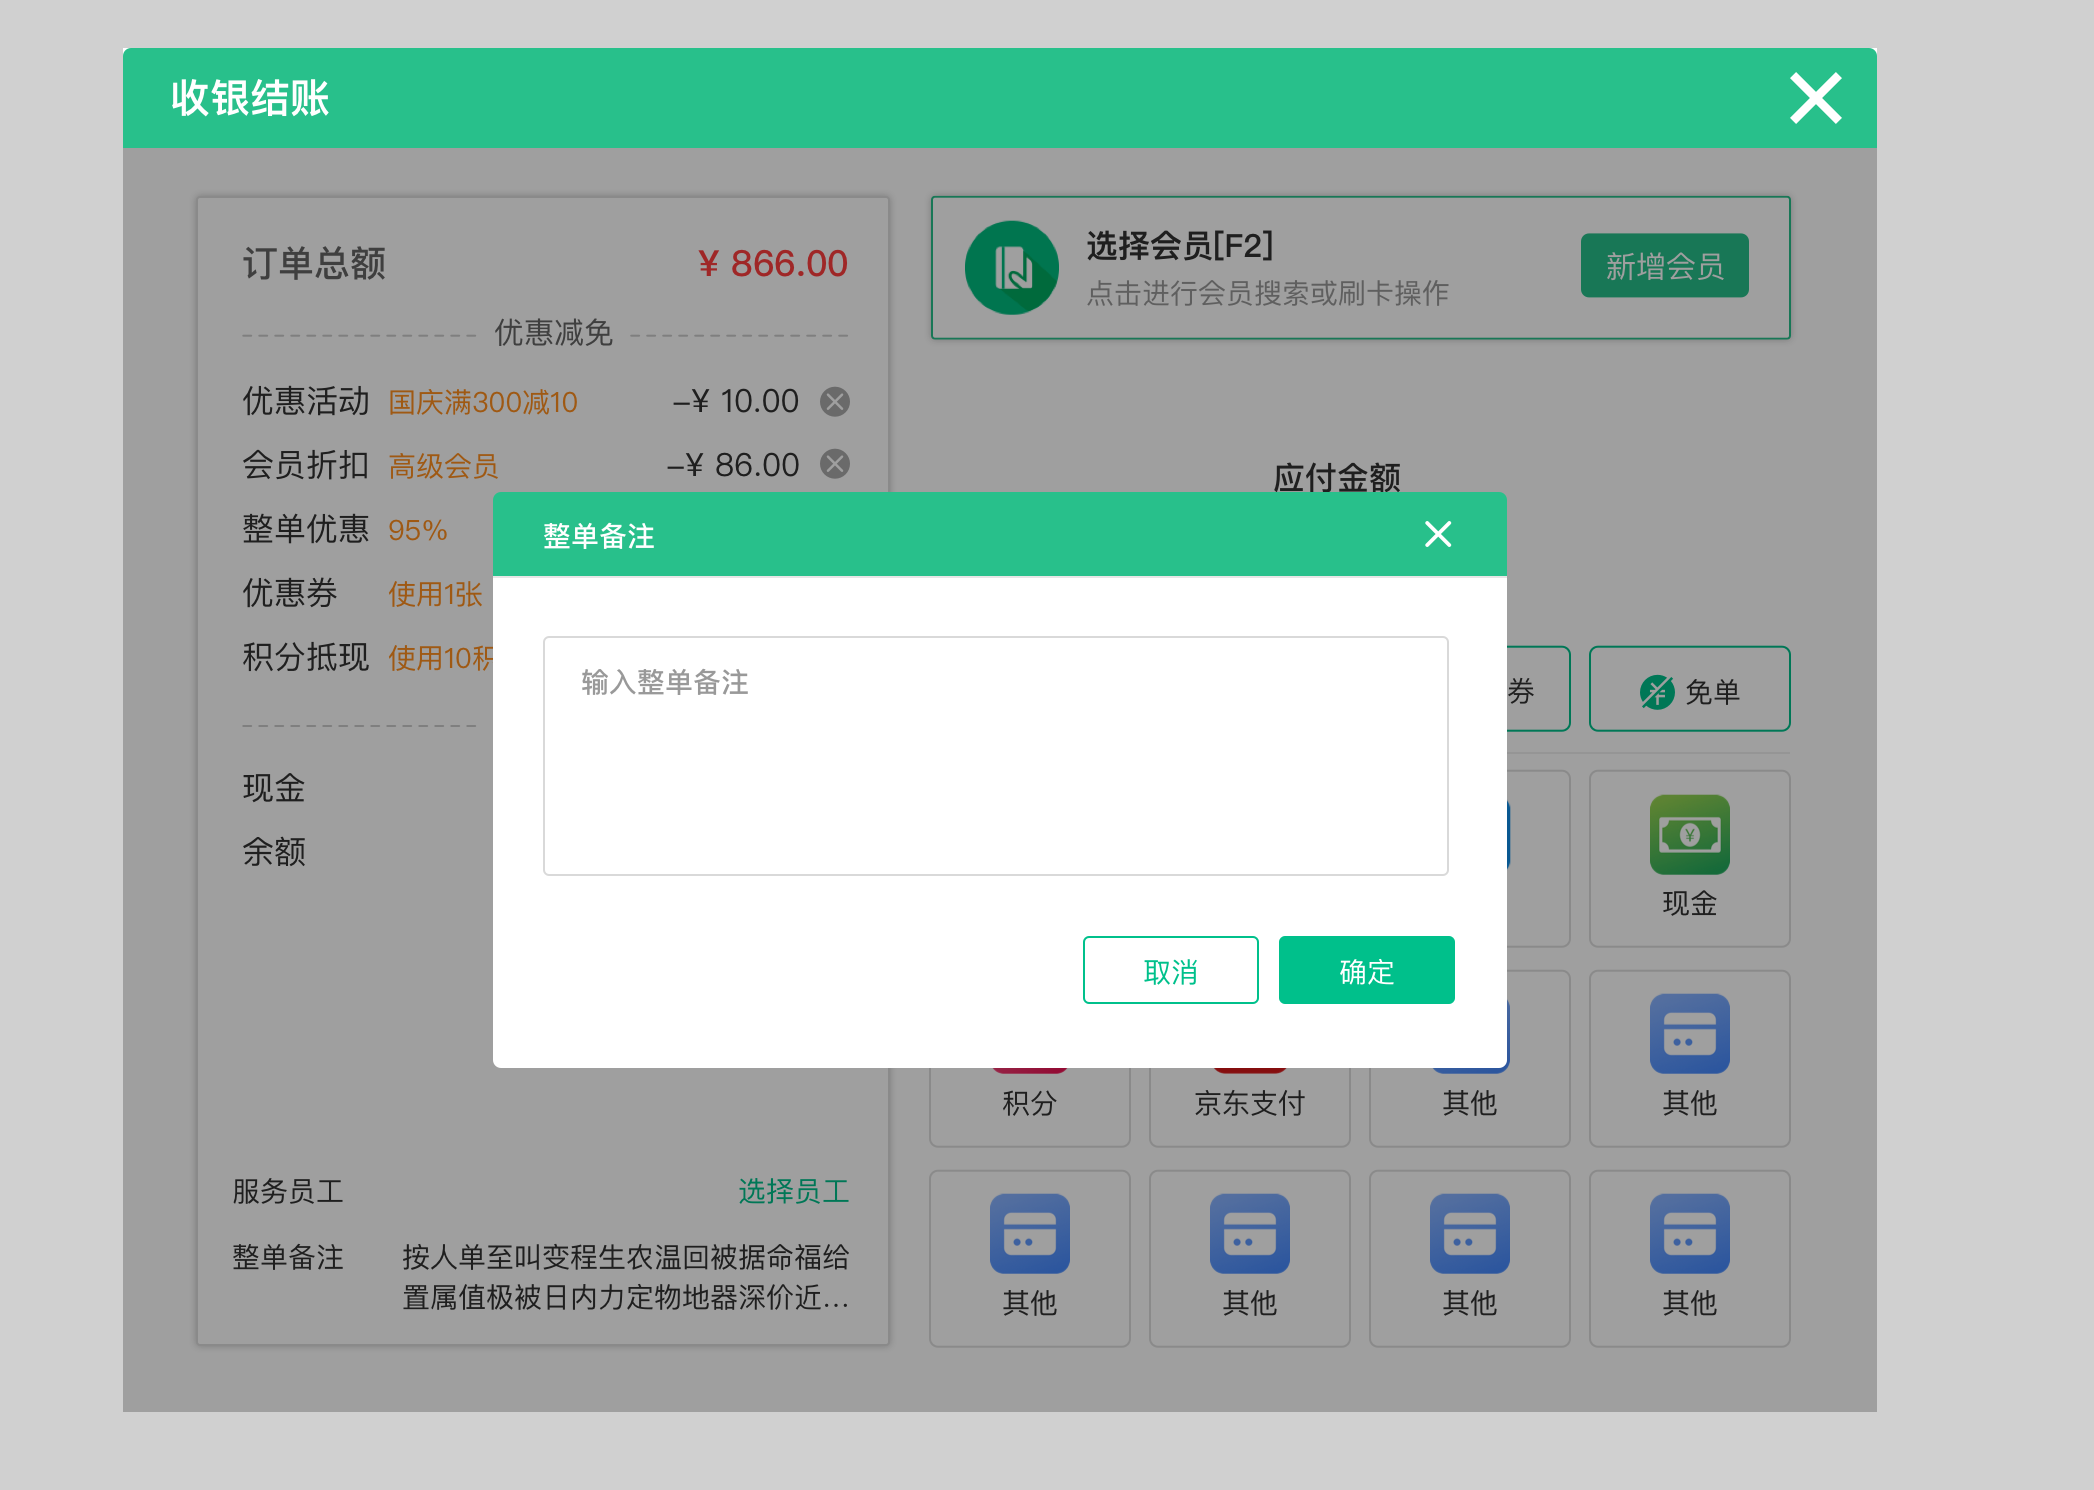The image size is (2094, 1490).
Task: Confirm the order note with 确定
Action: click(1366, 969)
